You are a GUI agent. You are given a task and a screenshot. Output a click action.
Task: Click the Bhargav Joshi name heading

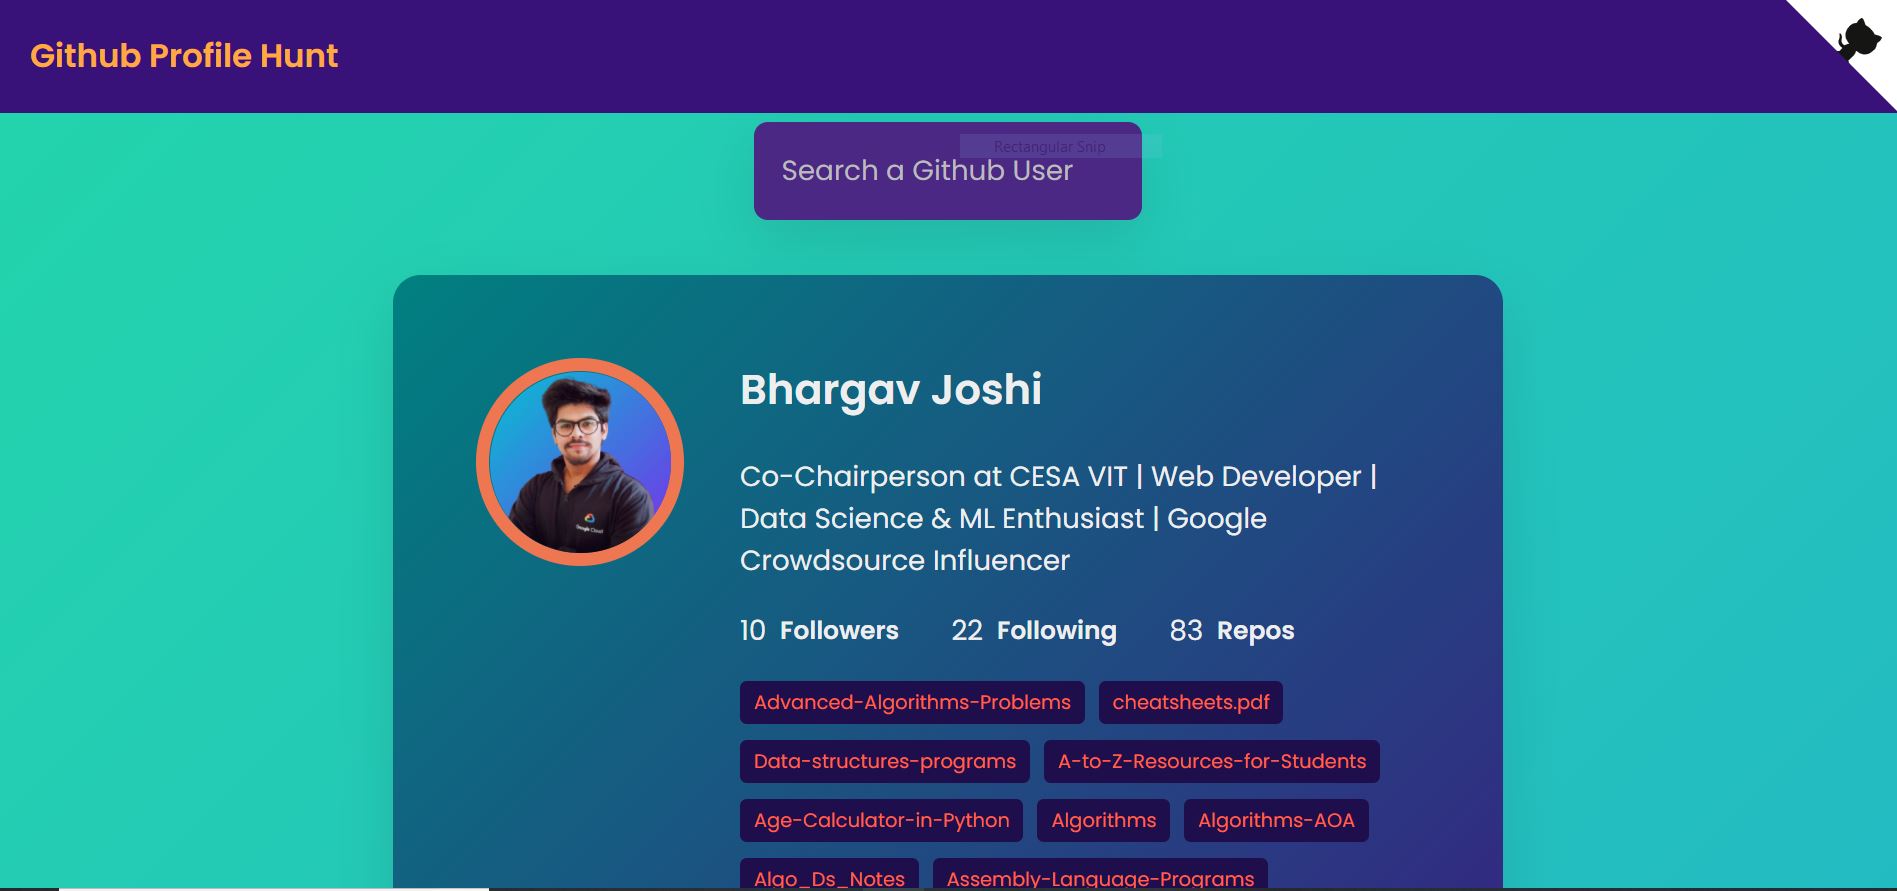891,390
